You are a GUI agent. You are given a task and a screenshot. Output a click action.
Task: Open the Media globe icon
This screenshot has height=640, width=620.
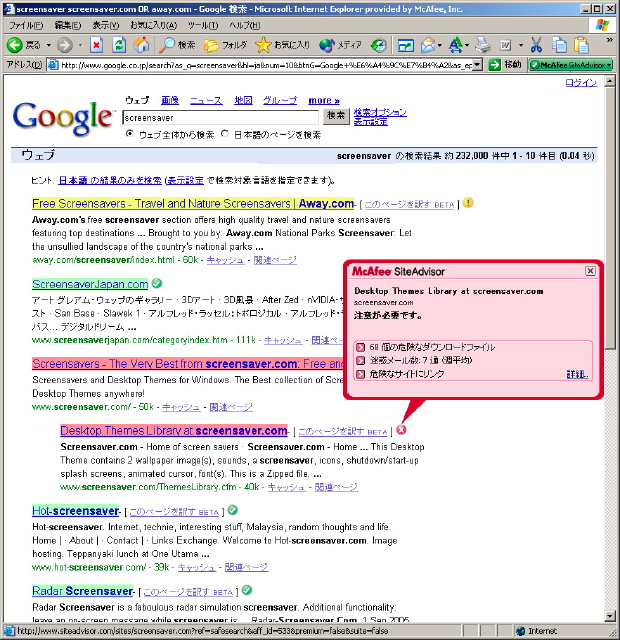(327, 45)
